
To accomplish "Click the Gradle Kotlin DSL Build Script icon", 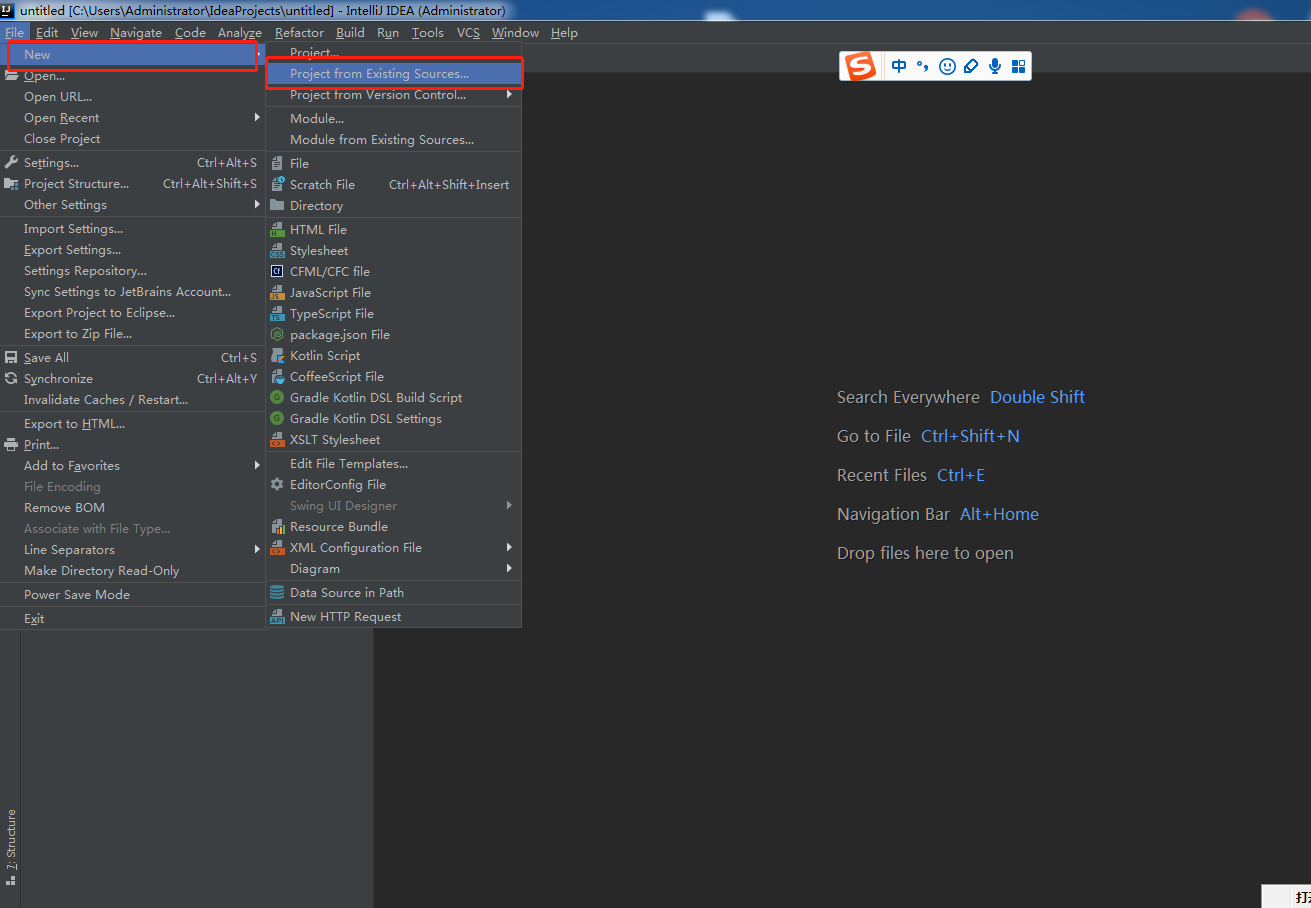I will (277, 398).
